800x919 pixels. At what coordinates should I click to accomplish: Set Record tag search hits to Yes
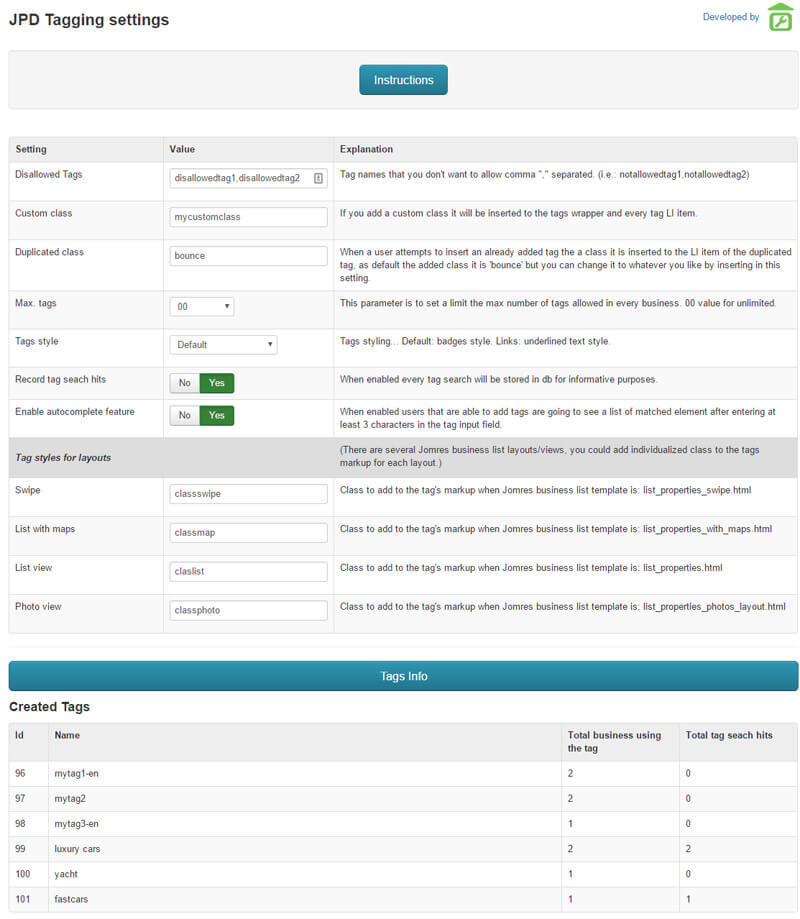(217, 383)
